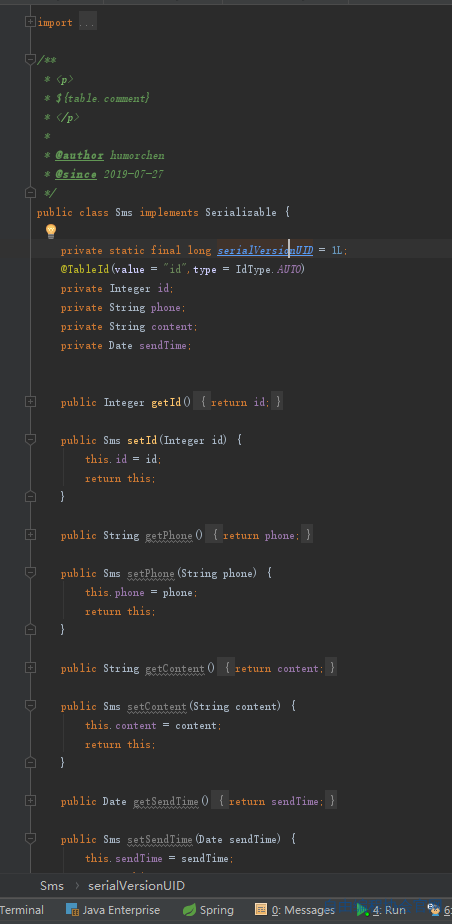Click the fold end marker of setContent
Viewport: 452px width, 924px height.
[x=30, y=763]
